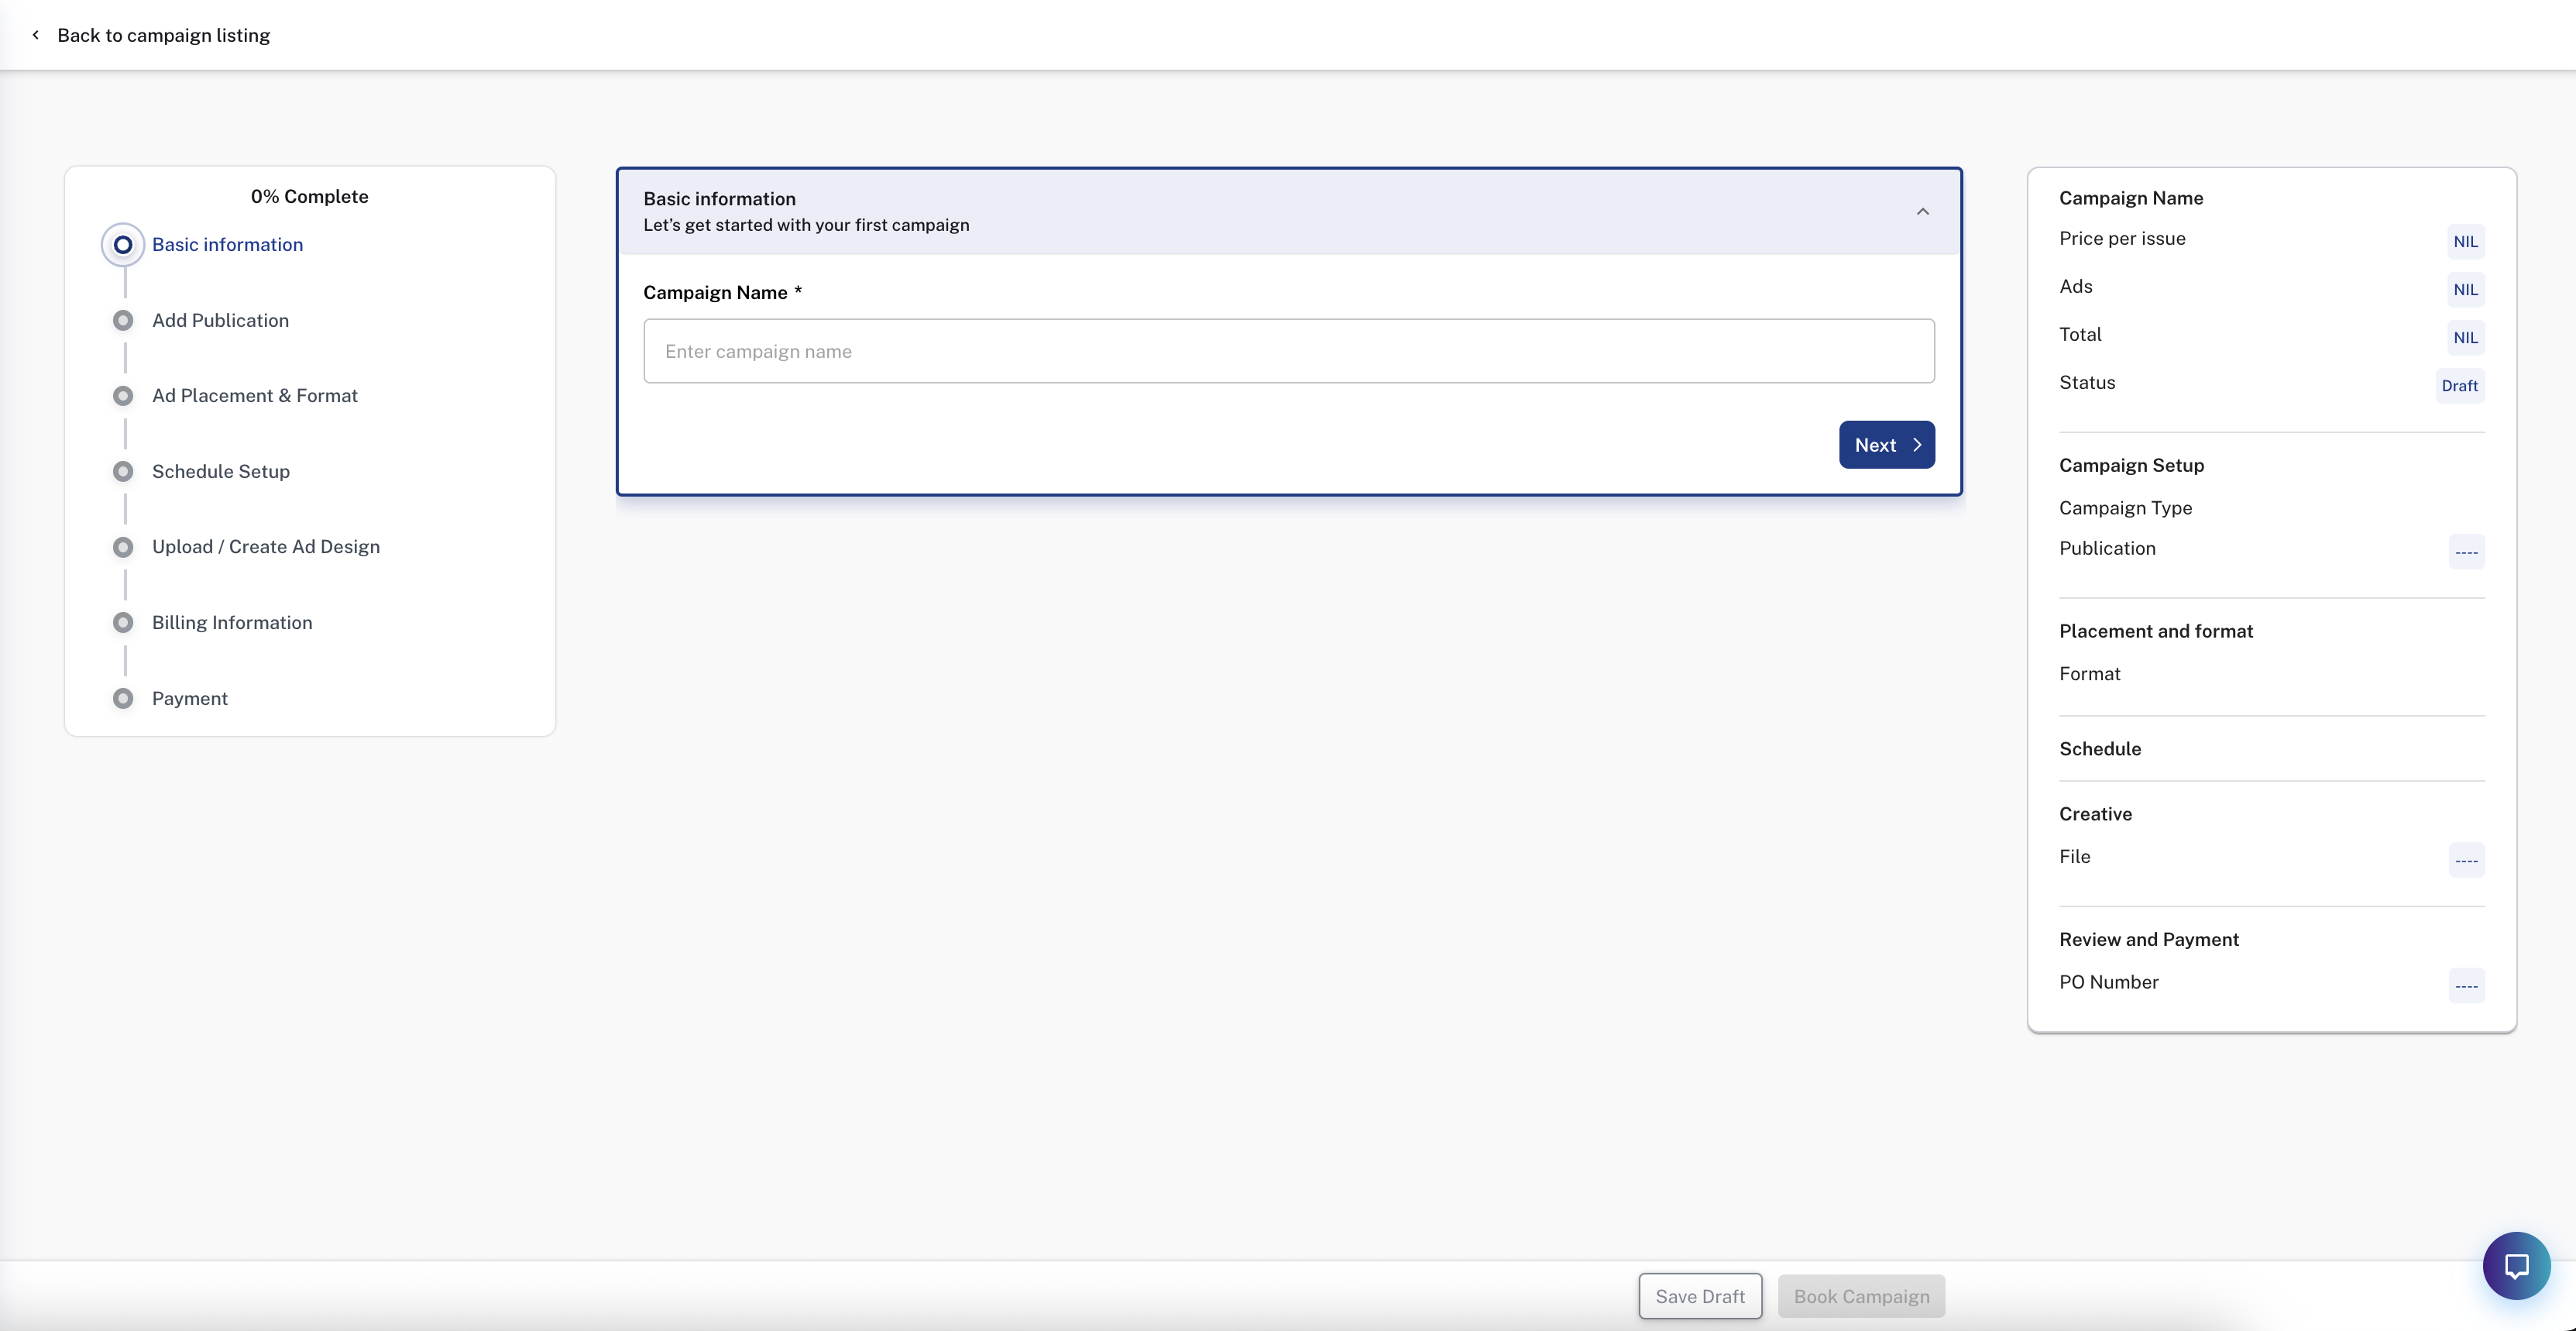
Task: Open the chat support bubble icon
Action: 2516,1266
